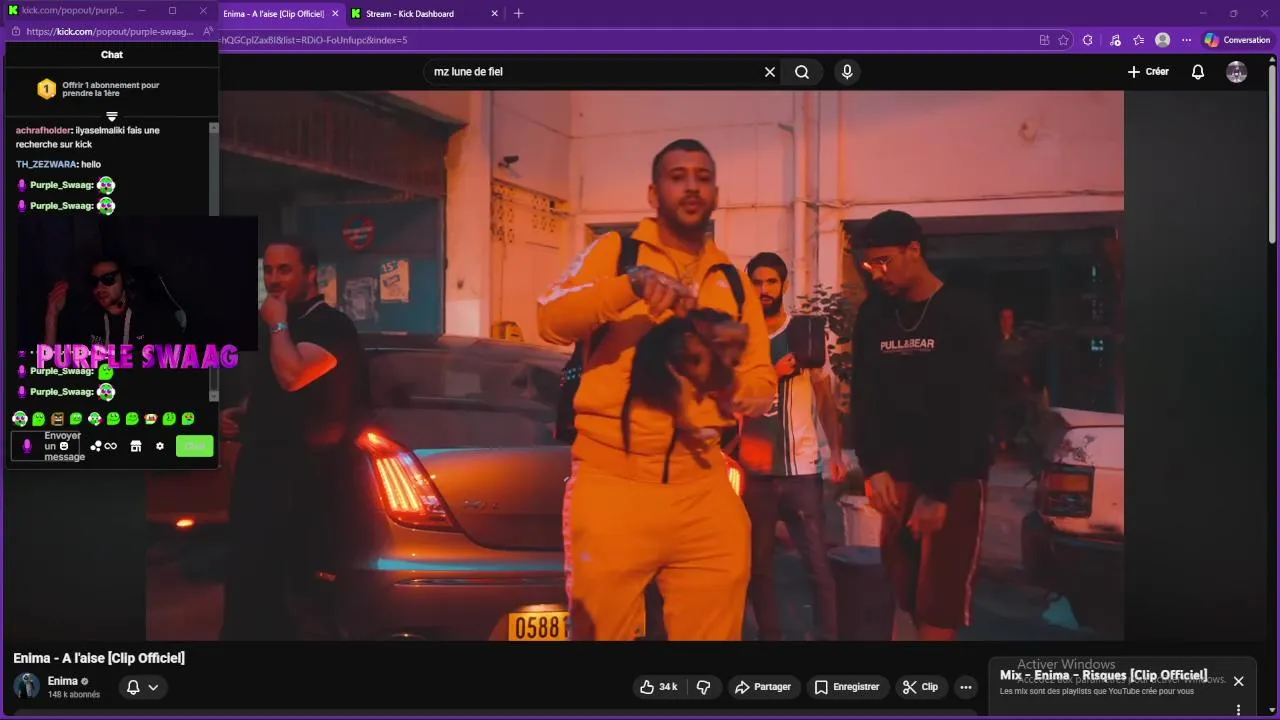Viewport: 1280px width, 720px height.
Task: Switch to Stream Kick Dashboard tab
Action: (410, 14)
